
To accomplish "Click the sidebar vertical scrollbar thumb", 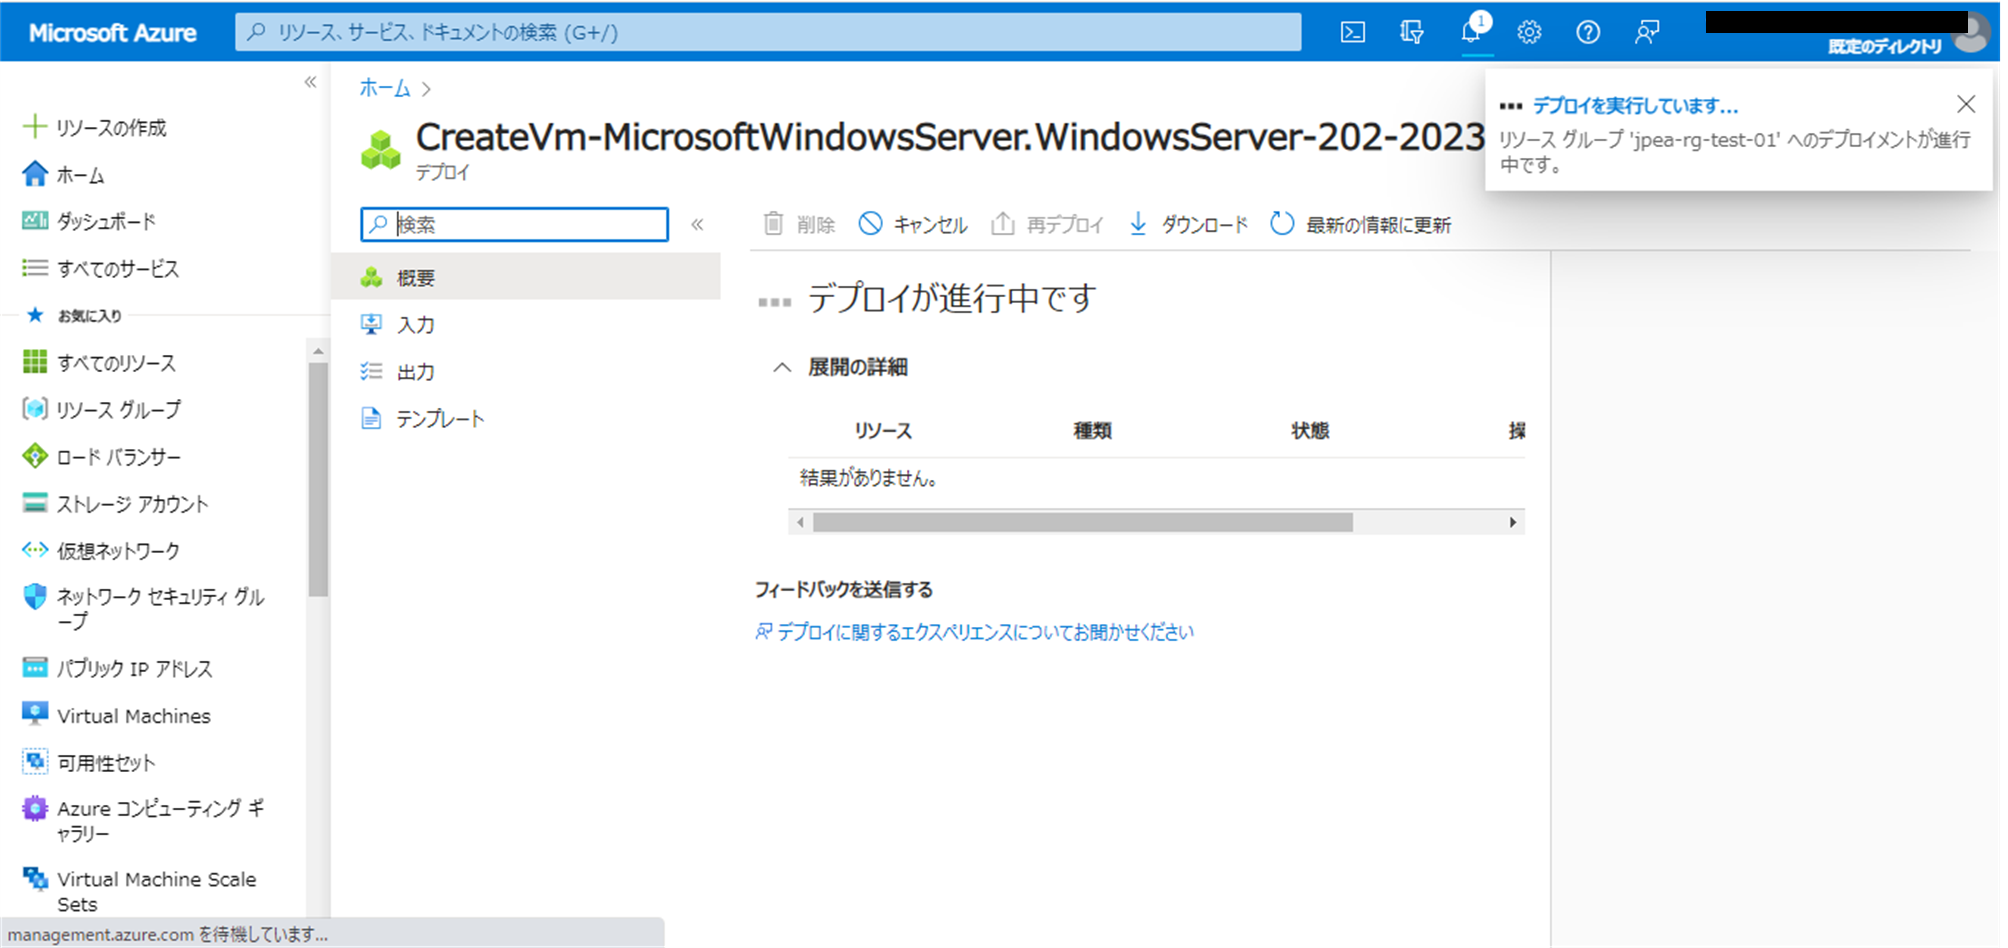I will (x=318, y=479).
